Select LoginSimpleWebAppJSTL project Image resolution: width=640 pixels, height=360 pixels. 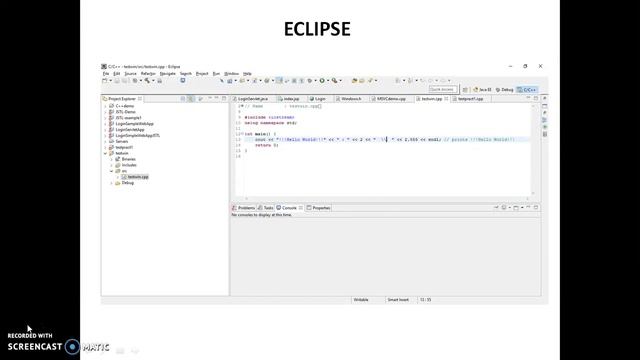(138, 136)
